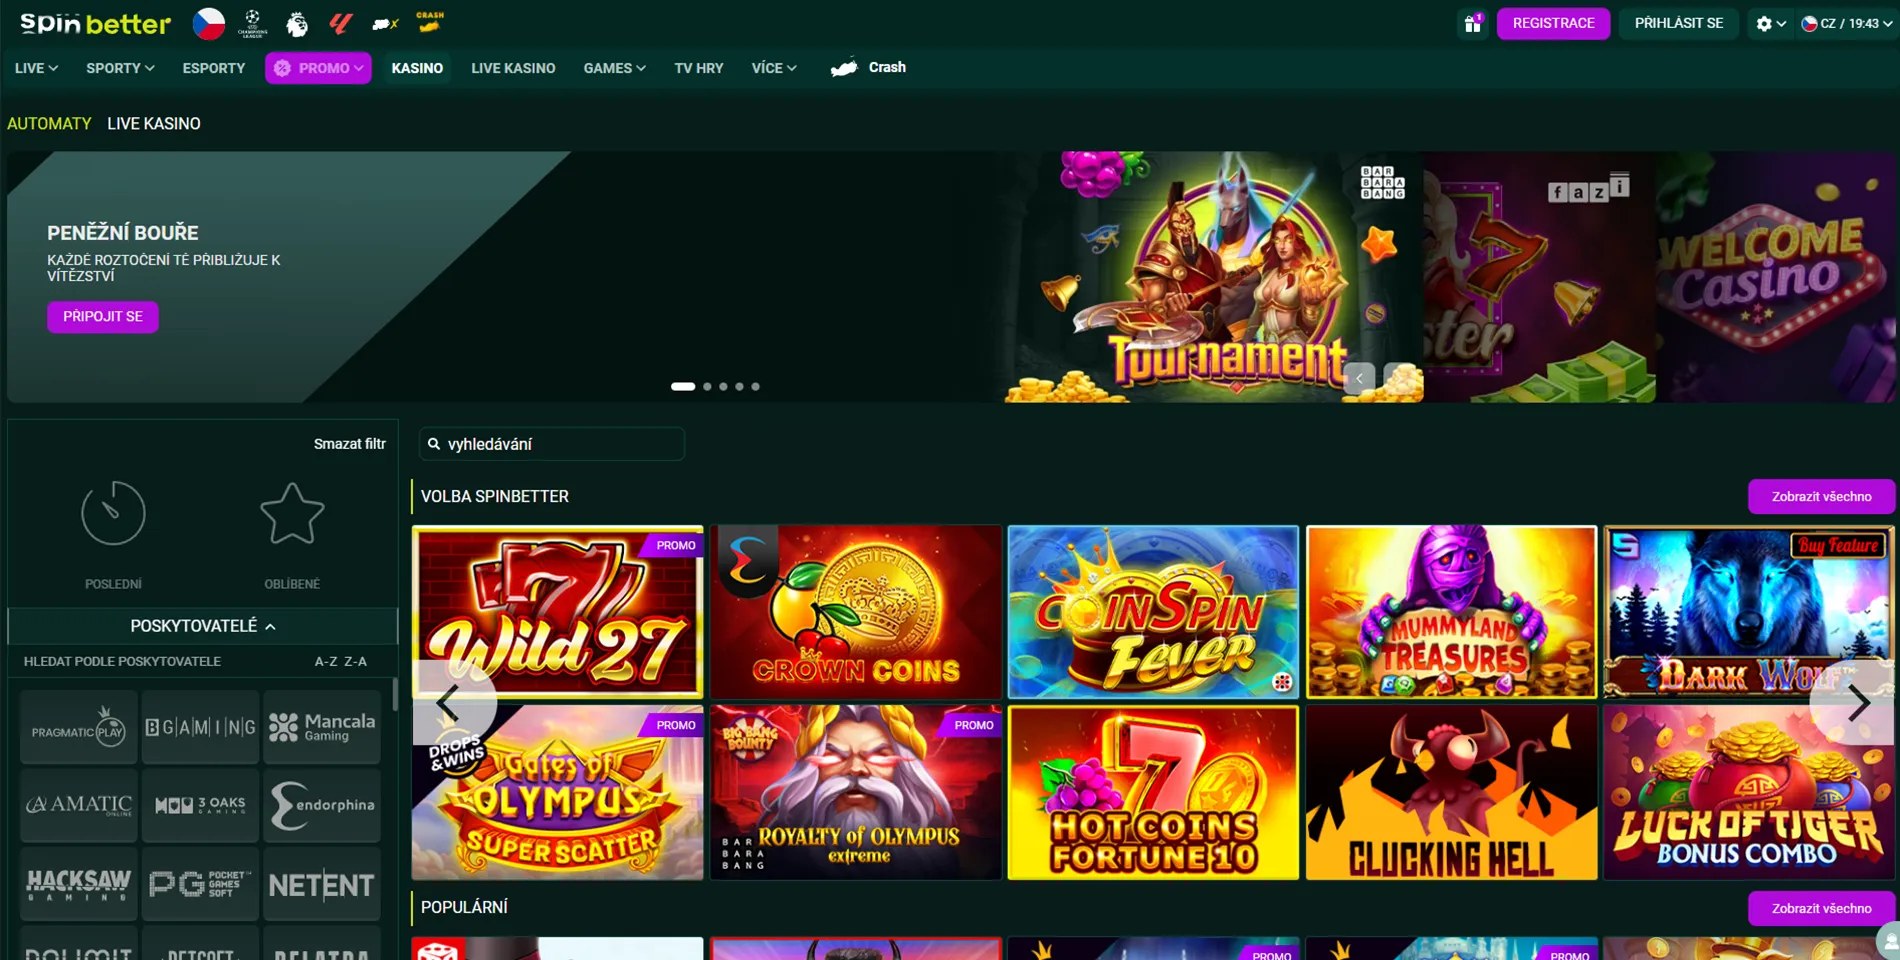Click the Czech flag icon in header
This screenshot has height=960, width=1900.
tap(209, 23)
